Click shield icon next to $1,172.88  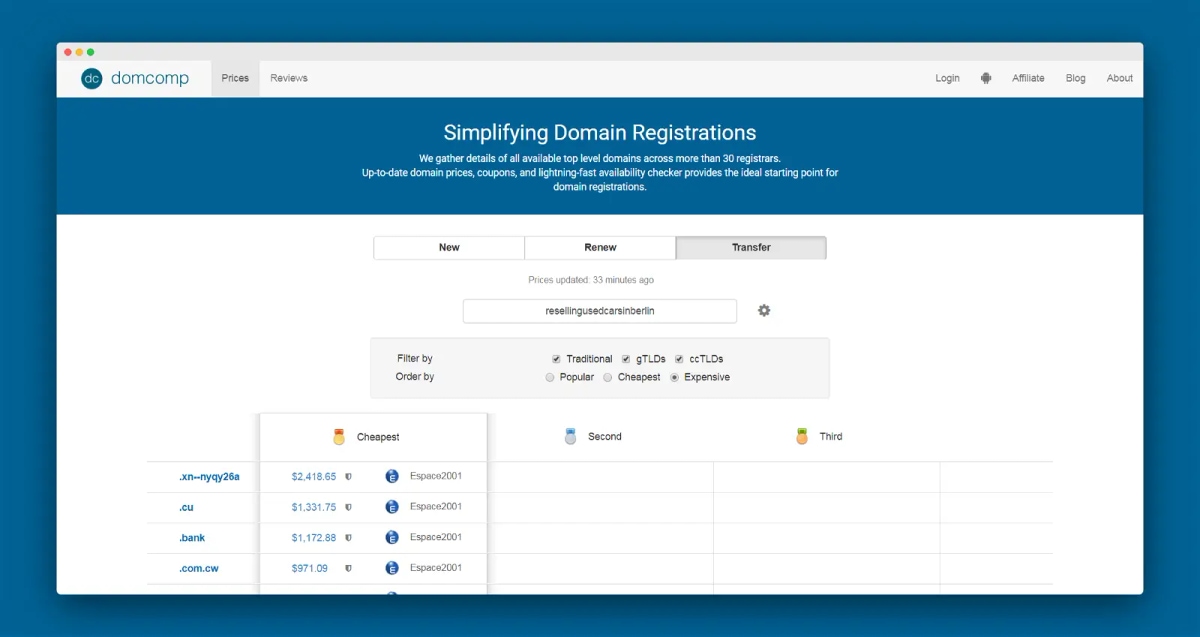(x=348, y=538)
